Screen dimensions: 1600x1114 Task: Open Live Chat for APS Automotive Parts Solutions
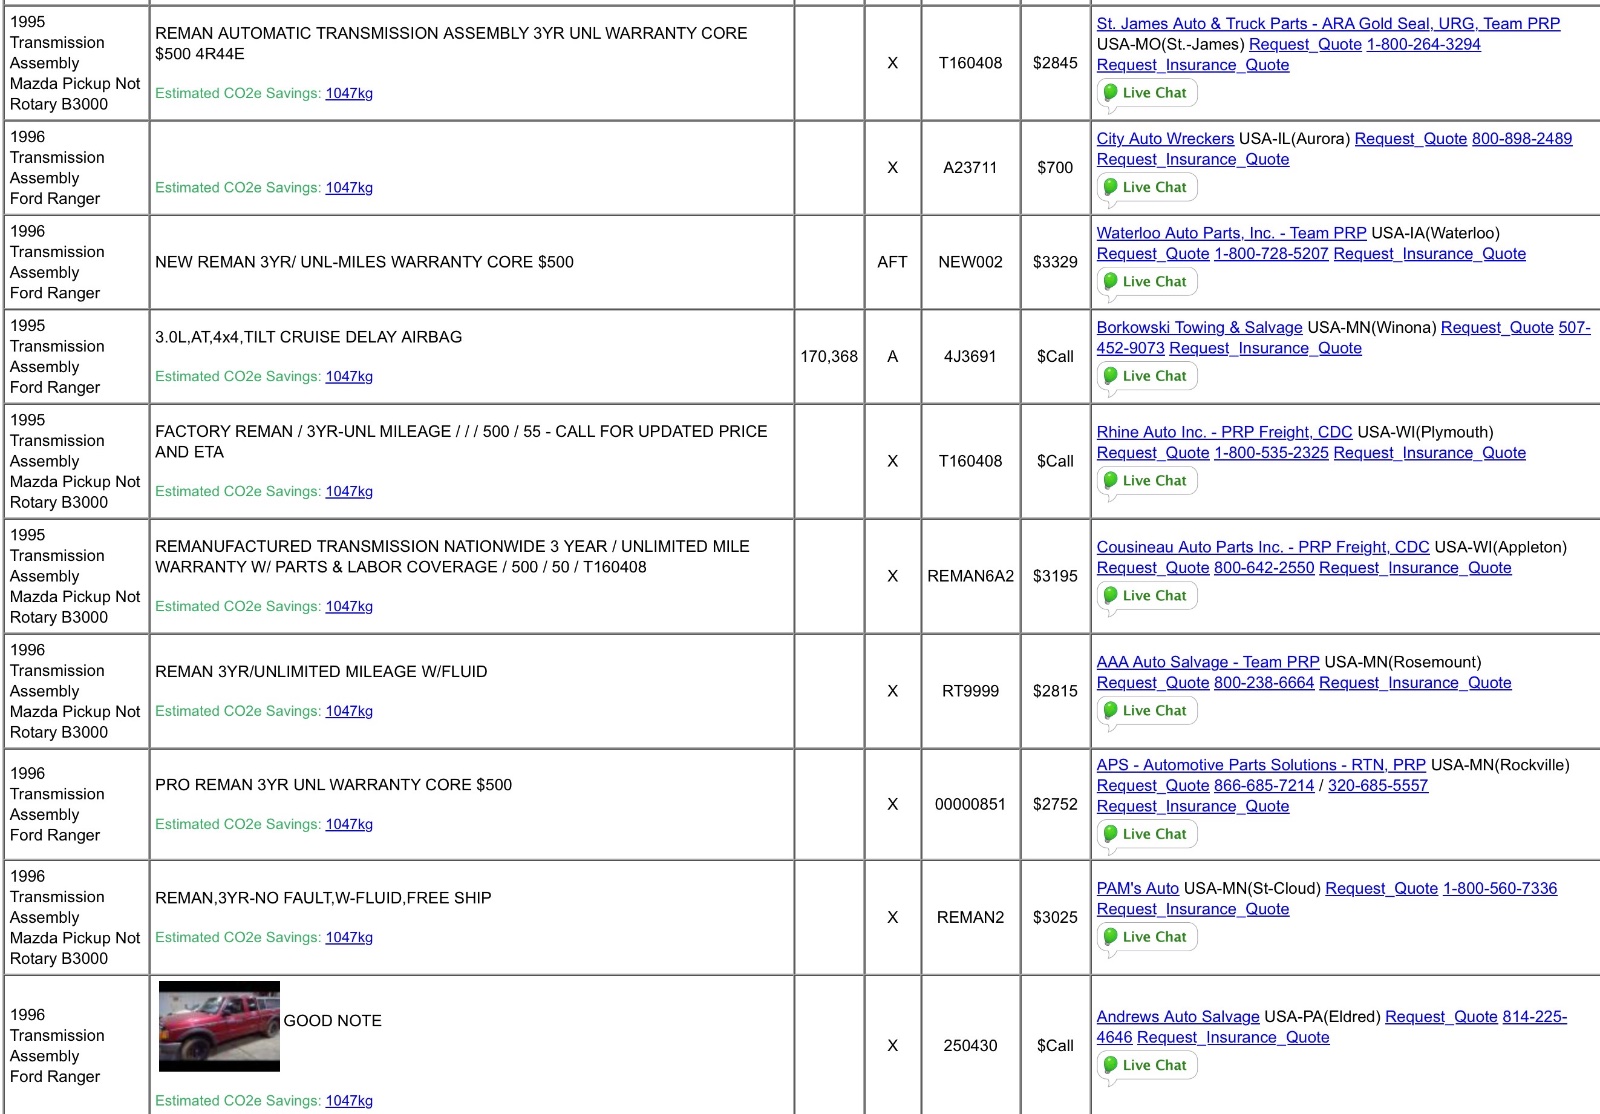pyautogui.click(x=1146, y=834)
